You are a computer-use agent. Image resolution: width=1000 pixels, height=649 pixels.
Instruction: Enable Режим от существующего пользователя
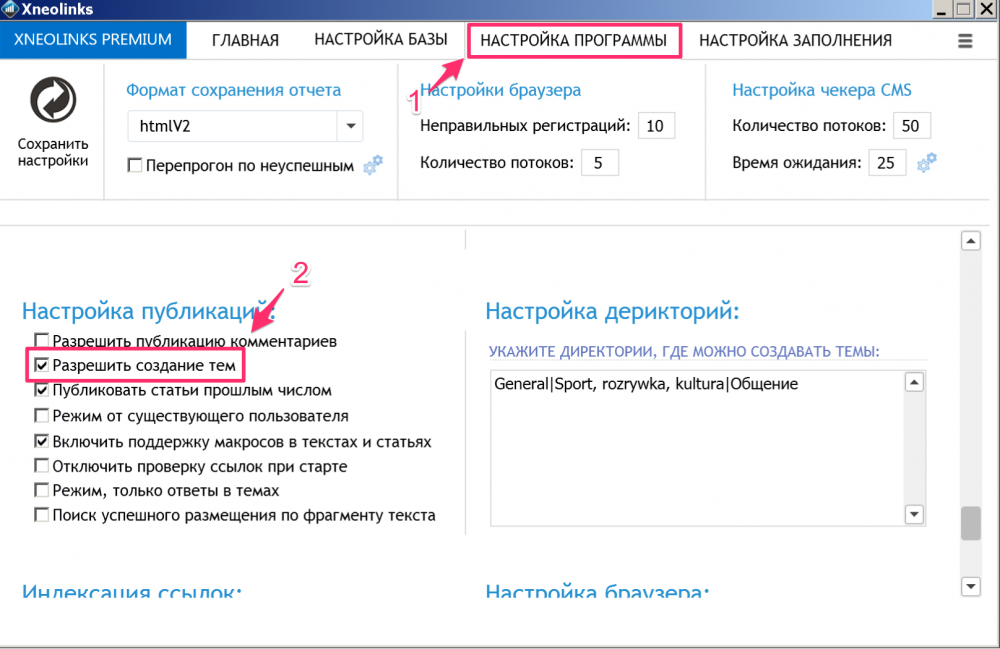(41, 416)
